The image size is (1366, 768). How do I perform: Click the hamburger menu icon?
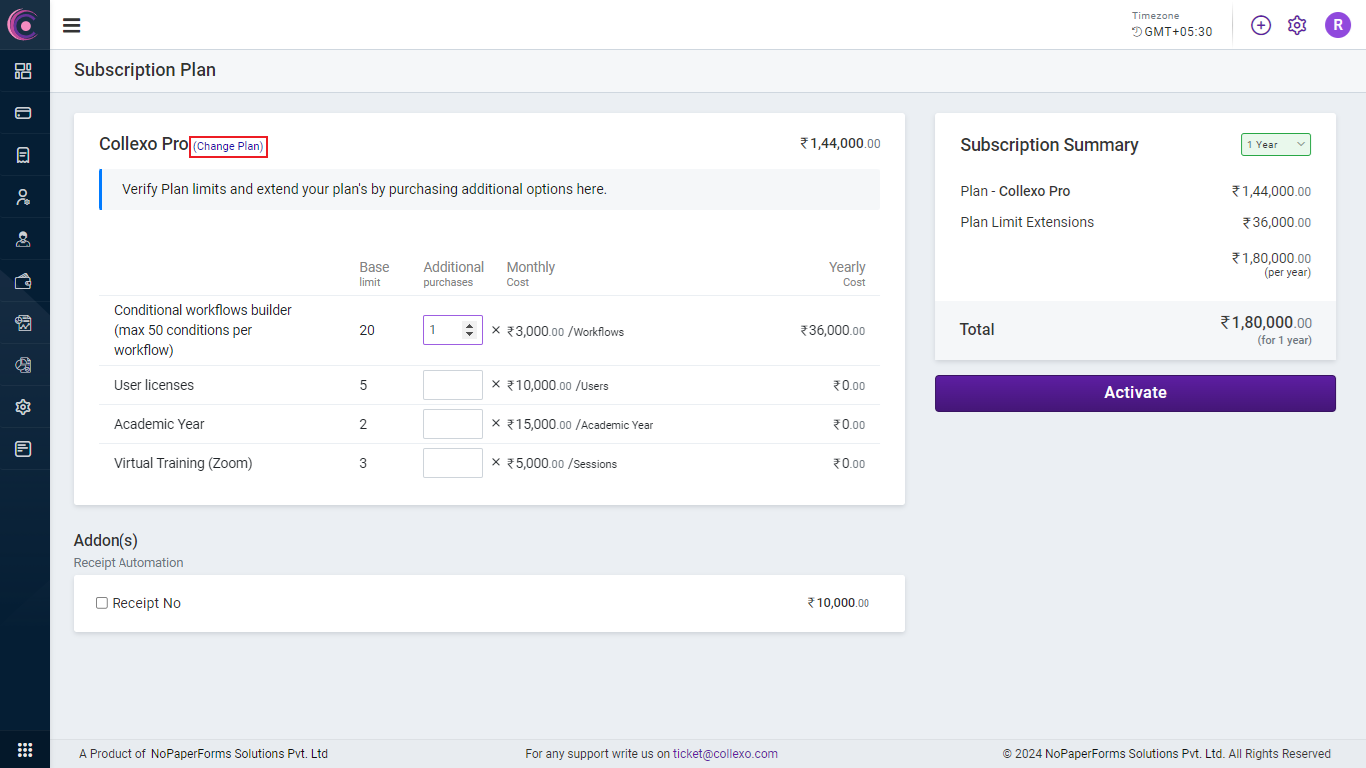[x=72, y=26]
